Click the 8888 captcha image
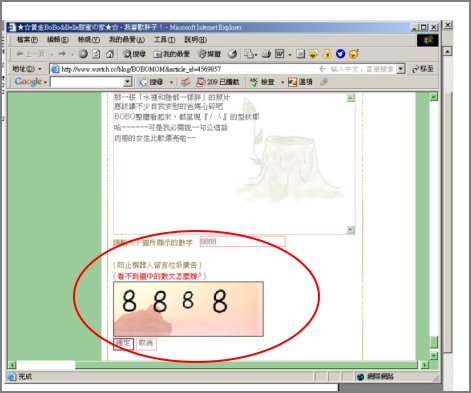Screen dimensions: 471x393 (188, 309)
